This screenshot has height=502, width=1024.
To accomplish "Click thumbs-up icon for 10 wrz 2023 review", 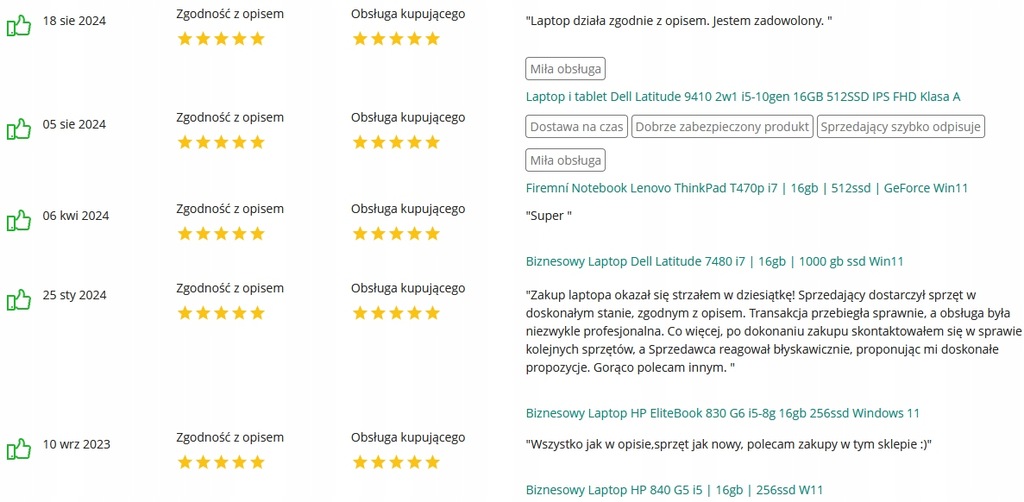I will click(x=19, y=448).
